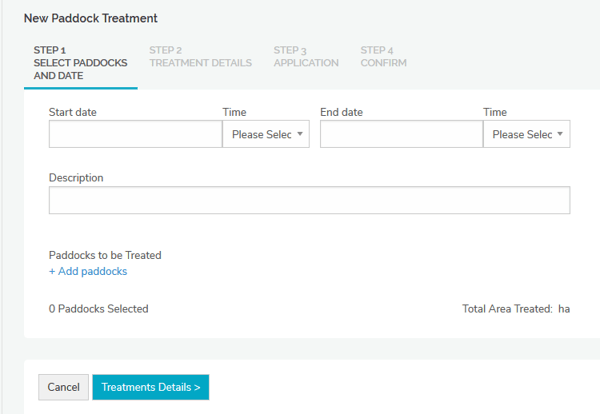Click the 'End date' label
The image size is (600, 414).
[x=341, y=112]
